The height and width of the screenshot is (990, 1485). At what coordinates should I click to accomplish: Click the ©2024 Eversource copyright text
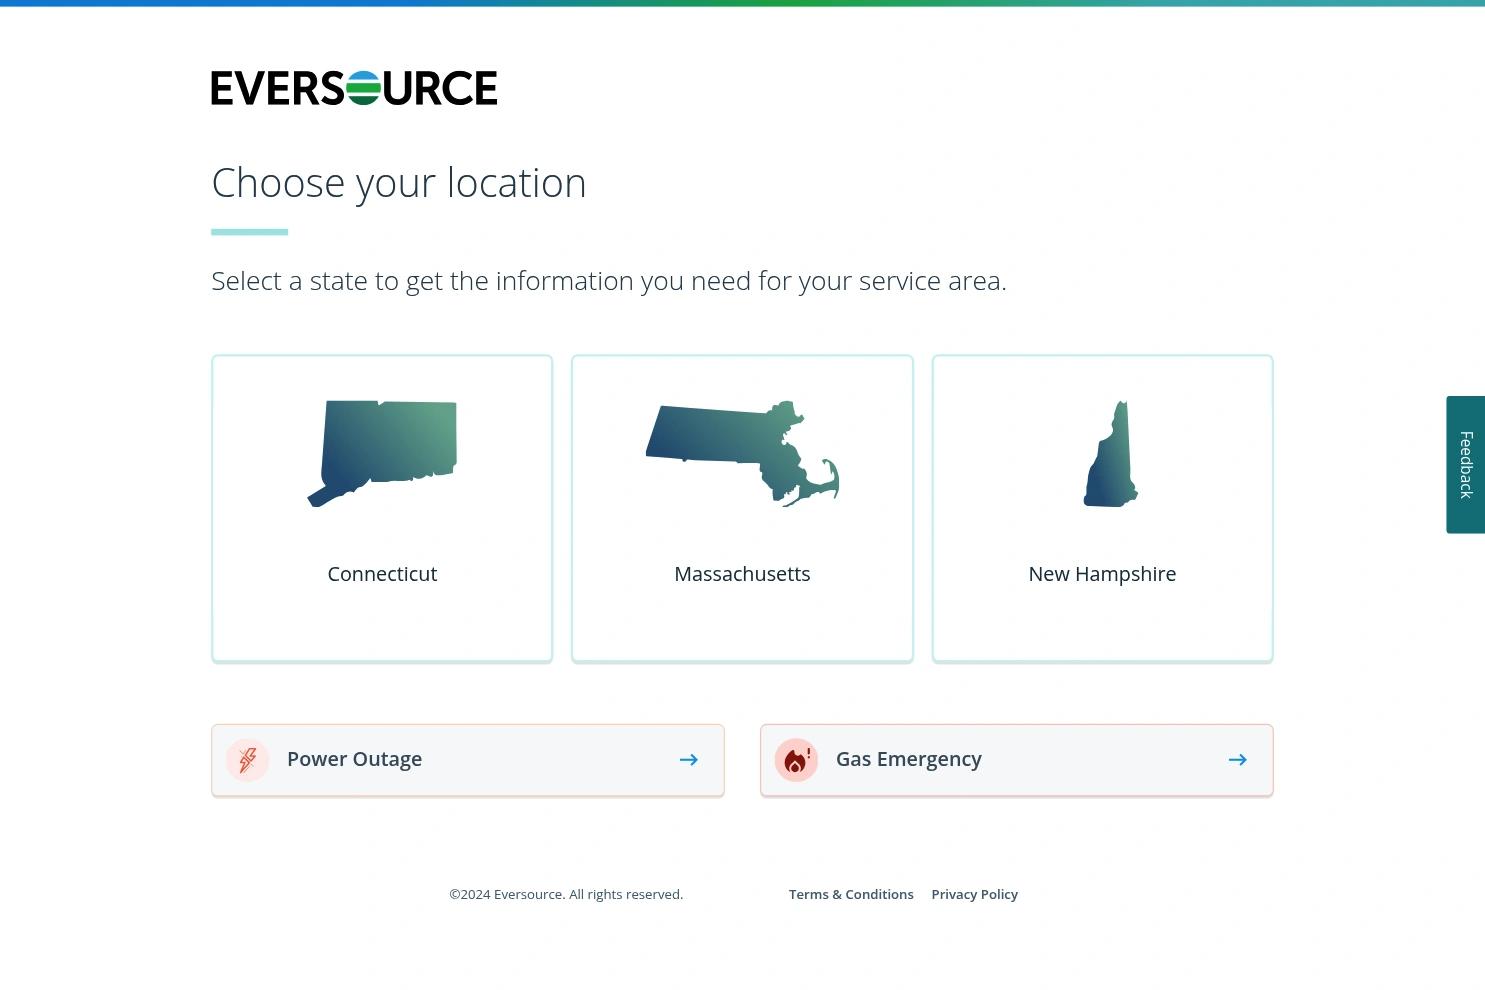pyautogui.click(x=566, y=894)
